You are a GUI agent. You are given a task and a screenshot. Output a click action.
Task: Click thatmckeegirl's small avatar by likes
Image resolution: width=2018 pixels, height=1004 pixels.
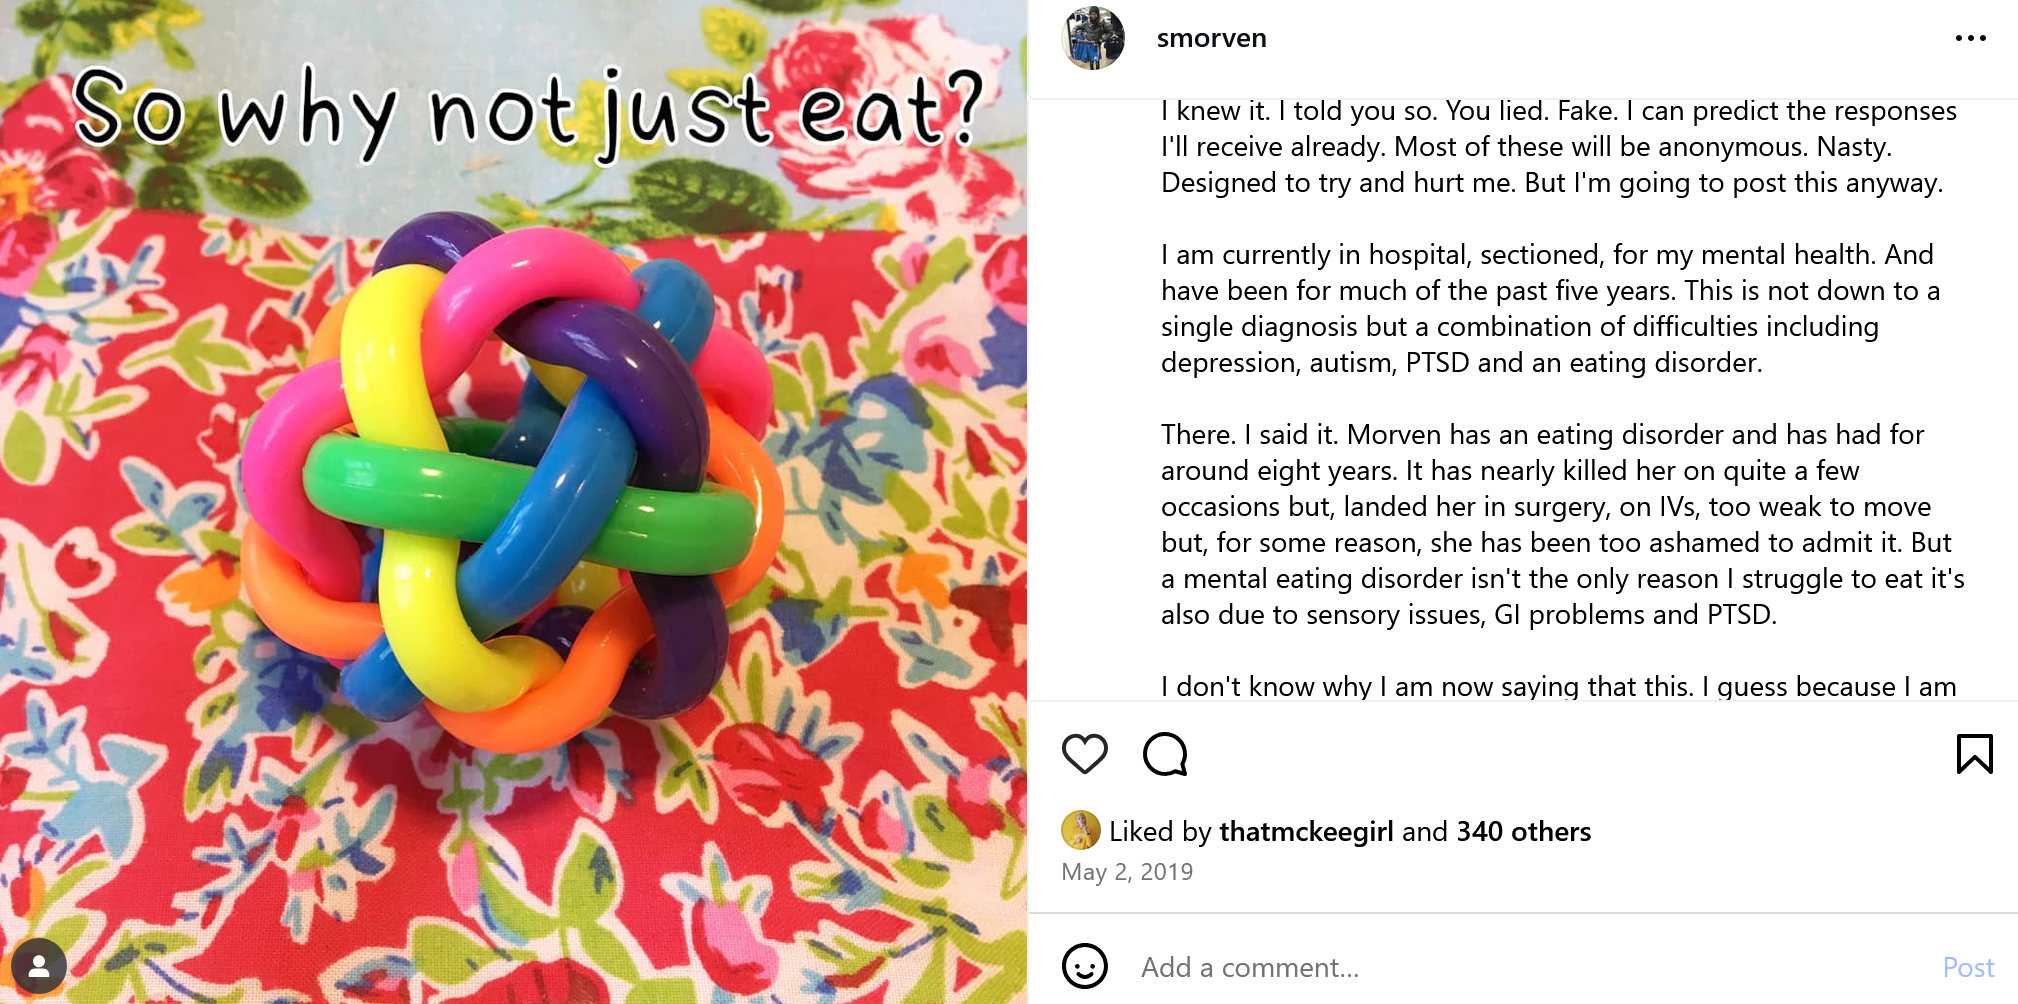[1080, 830]
